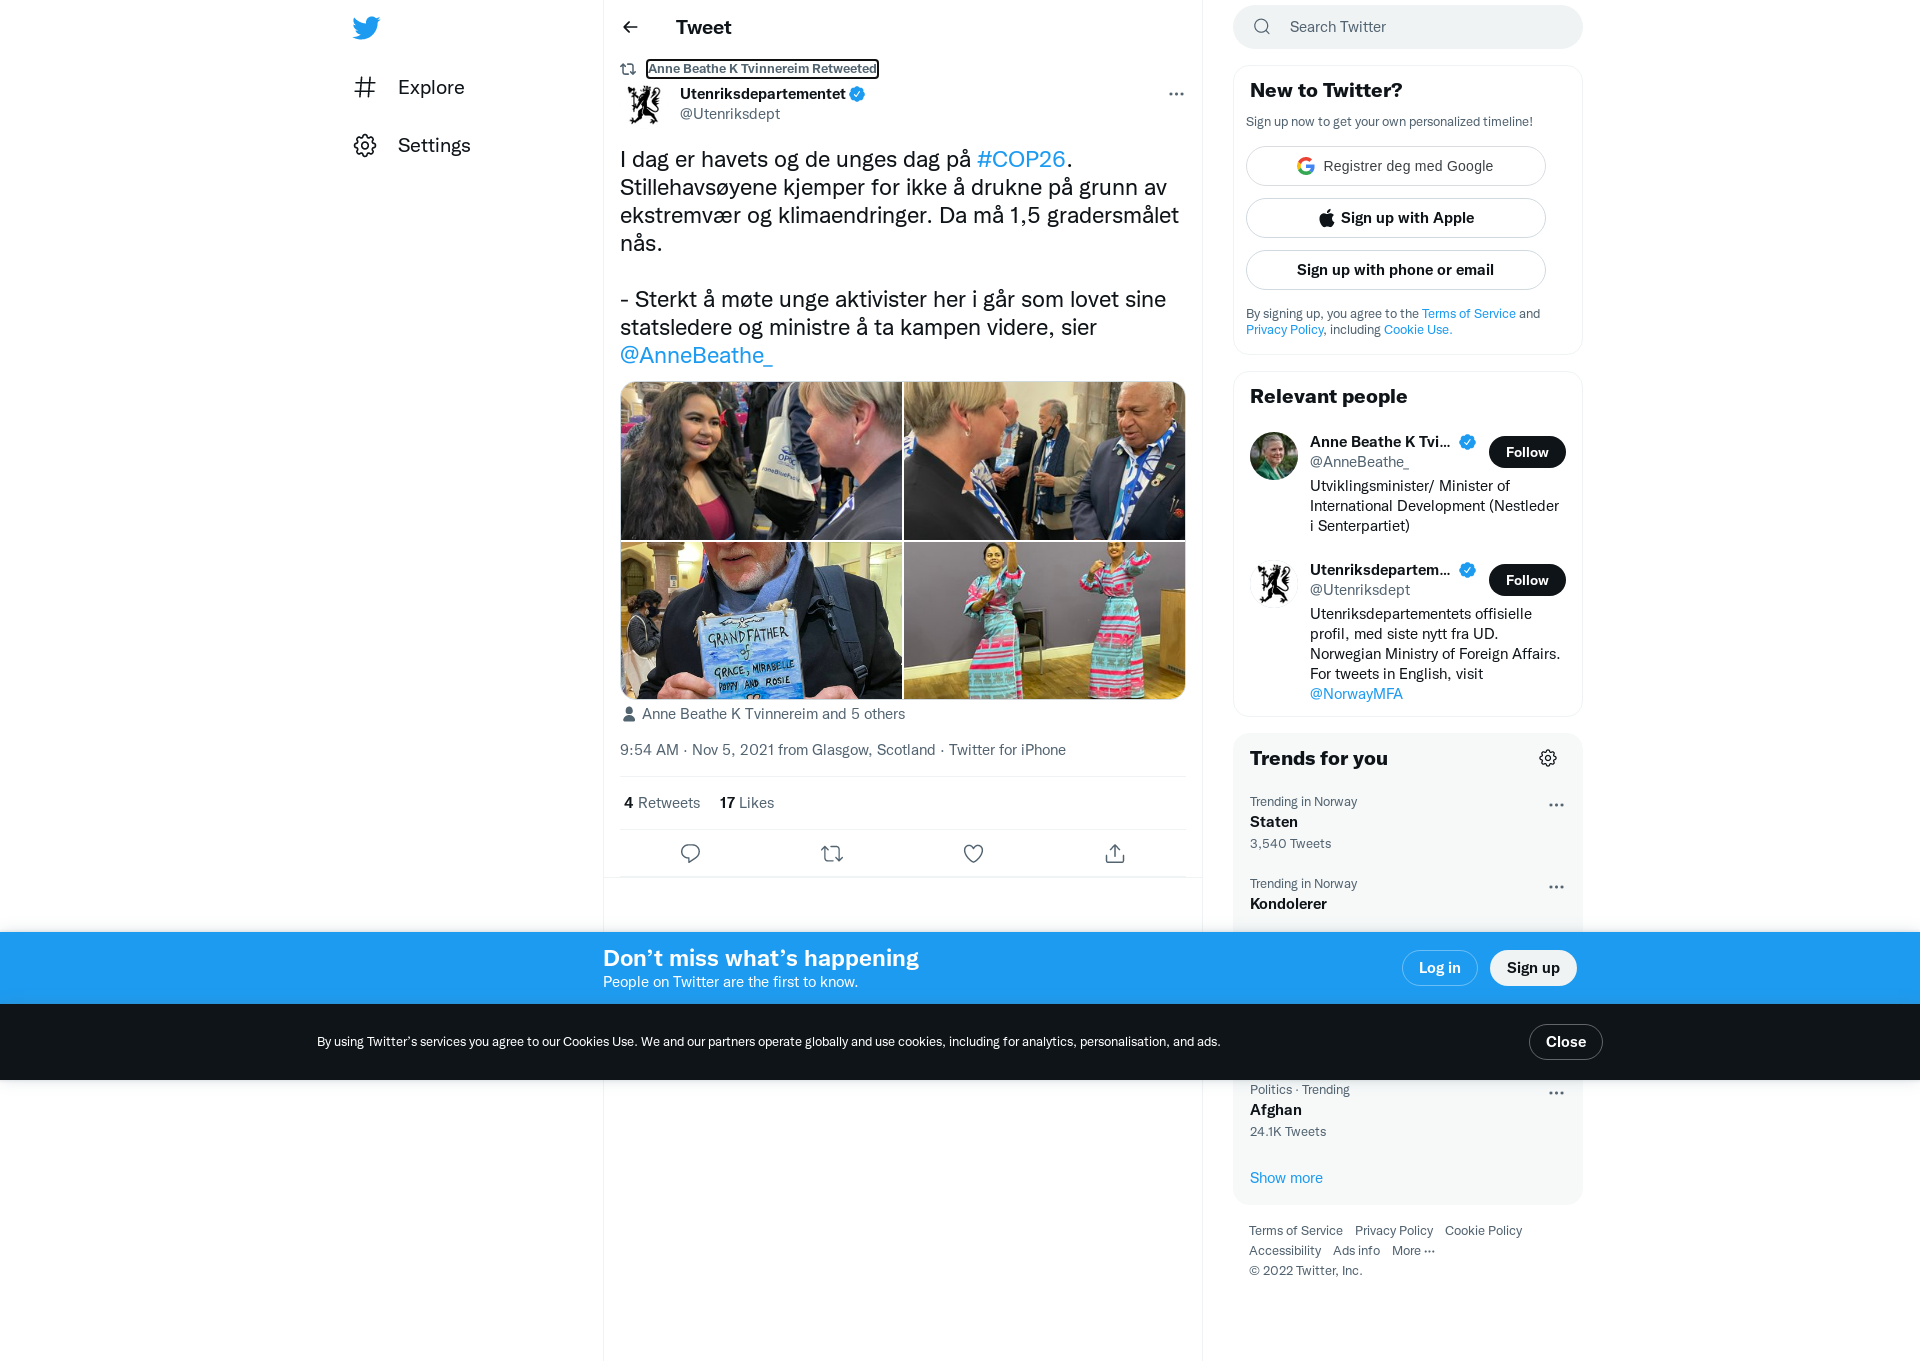The width and height of the screenshot is (1920, 1361).
Task: Open the share tweet icon
Action: click(1115, 854)
